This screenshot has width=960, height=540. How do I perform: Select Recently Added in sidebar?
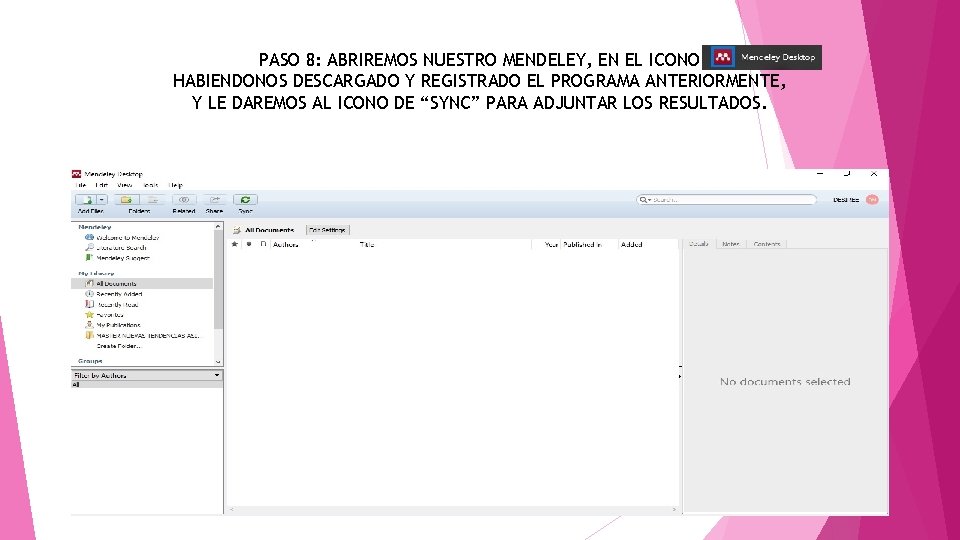[119, 294]
